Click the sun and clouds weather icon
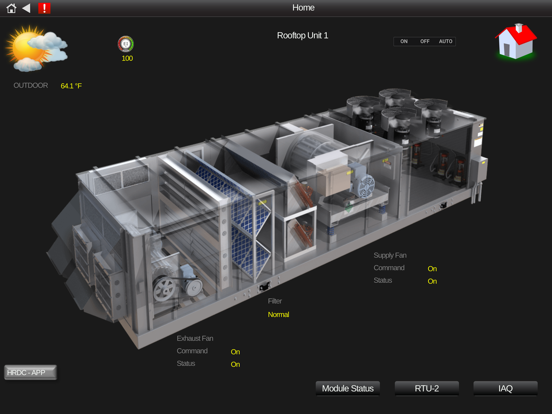Viewport: 552px width, 414px height. (37, 49)
